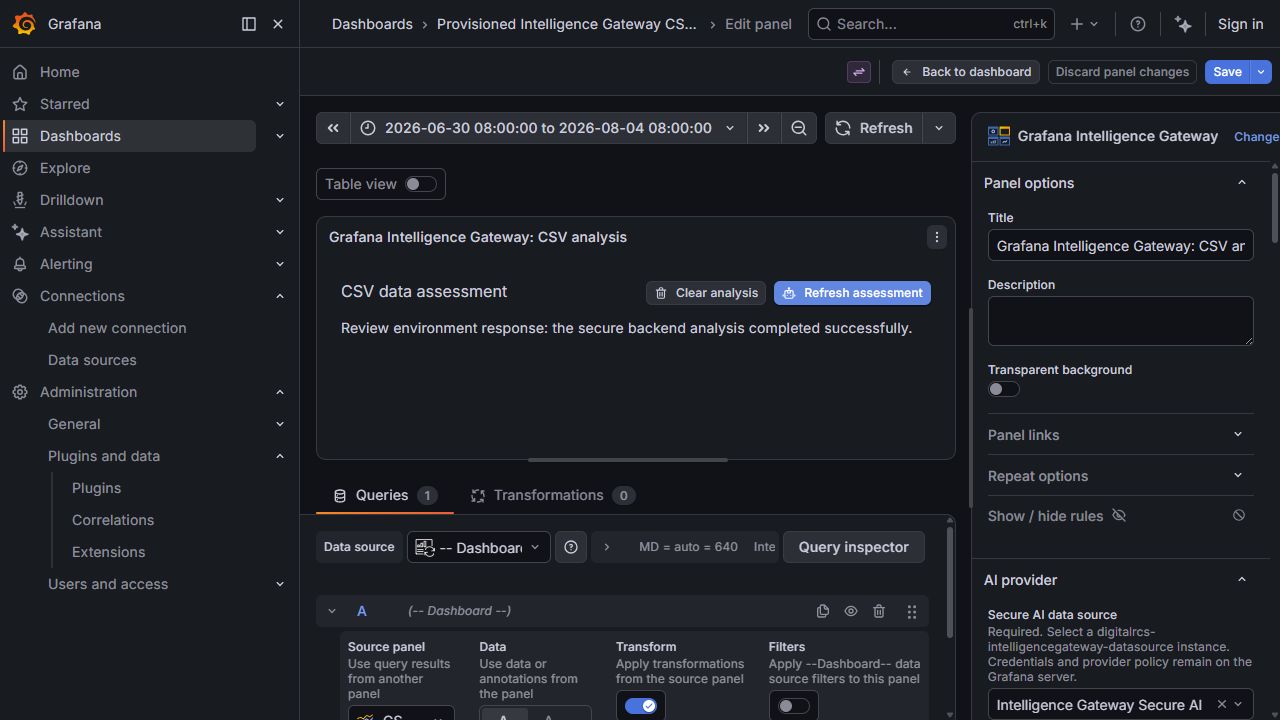This screenshot has width=1280, height=720.
Task: Click the search bar
Action: pos(929,24)
